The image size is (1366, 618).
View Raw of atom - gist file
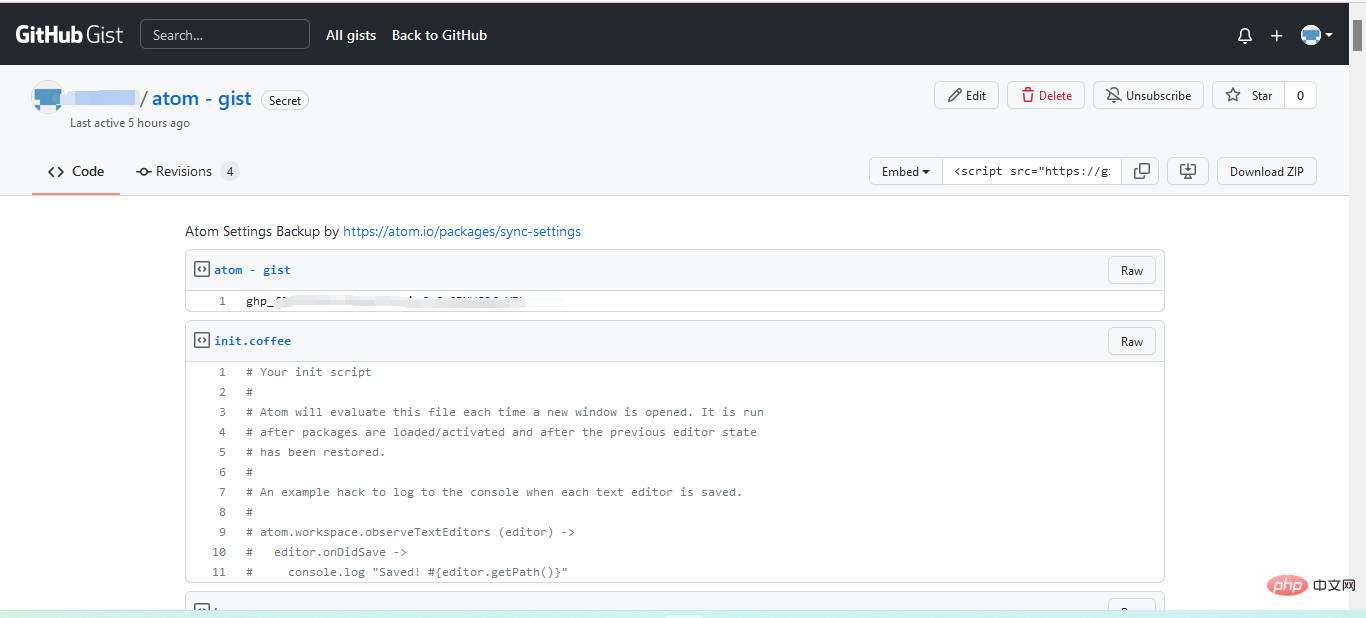1132,270
